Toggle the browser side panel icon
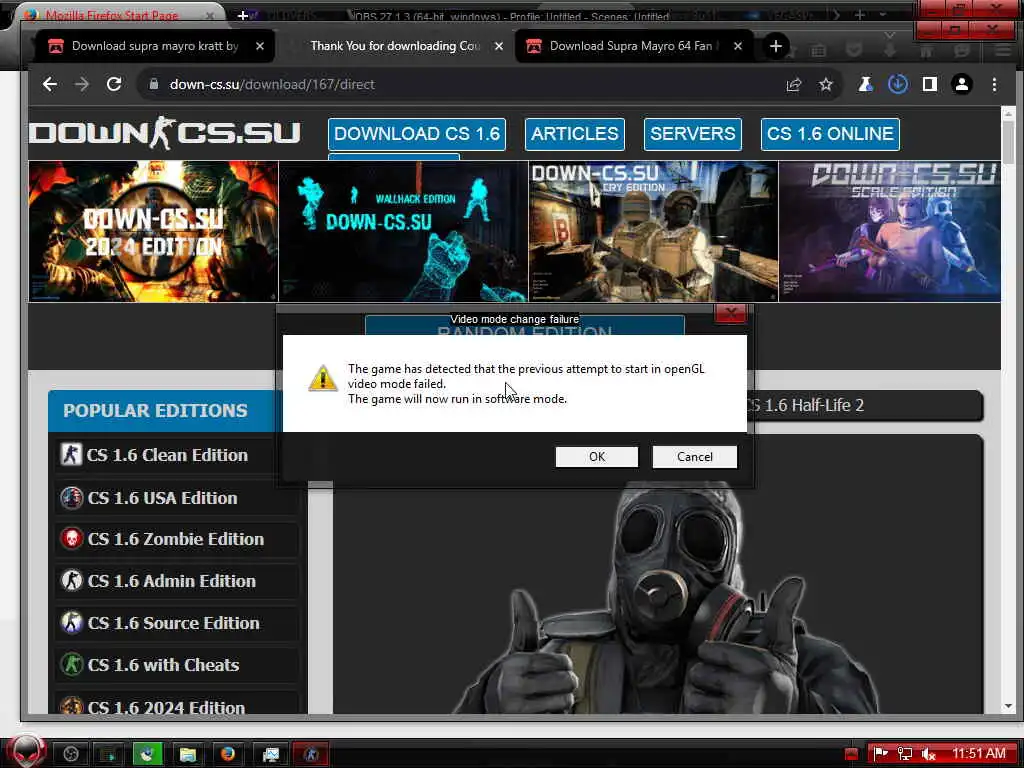1024x768 pixels. coord(929,84)
